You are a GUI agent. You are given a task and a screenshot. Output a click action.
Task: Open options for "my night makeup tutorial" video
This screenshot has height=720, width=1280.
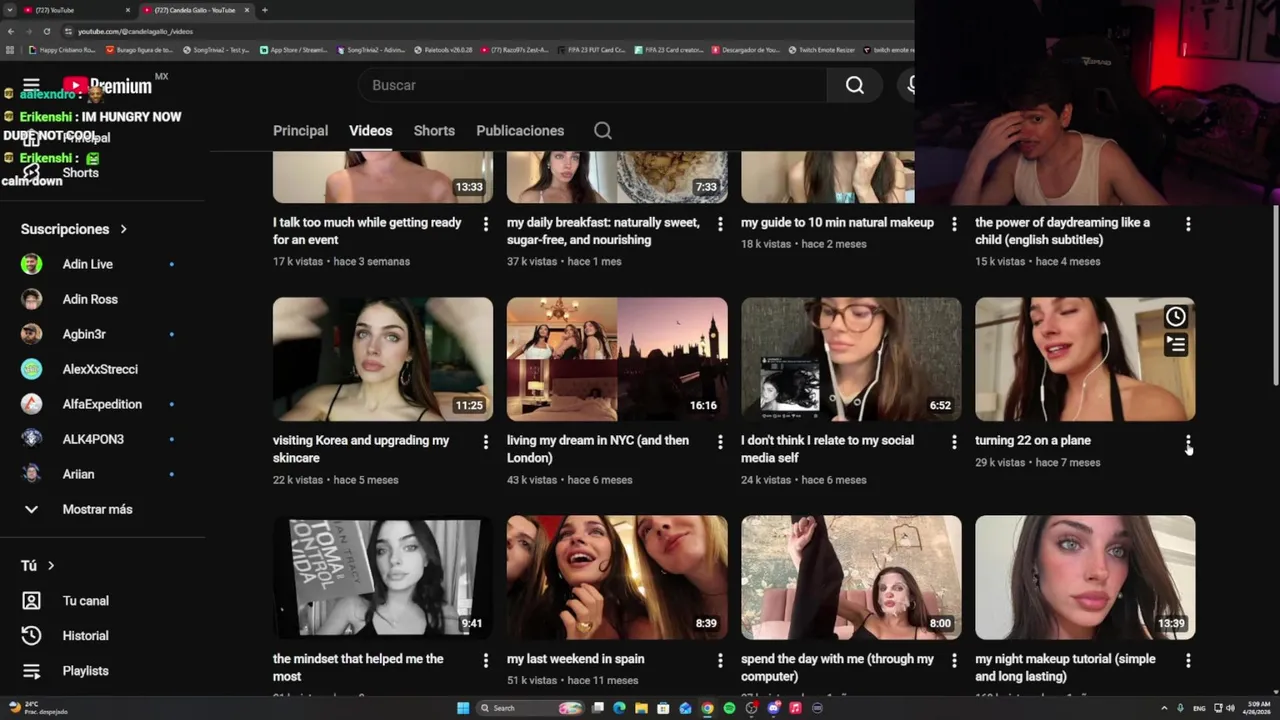click(x=1188, y=660)
